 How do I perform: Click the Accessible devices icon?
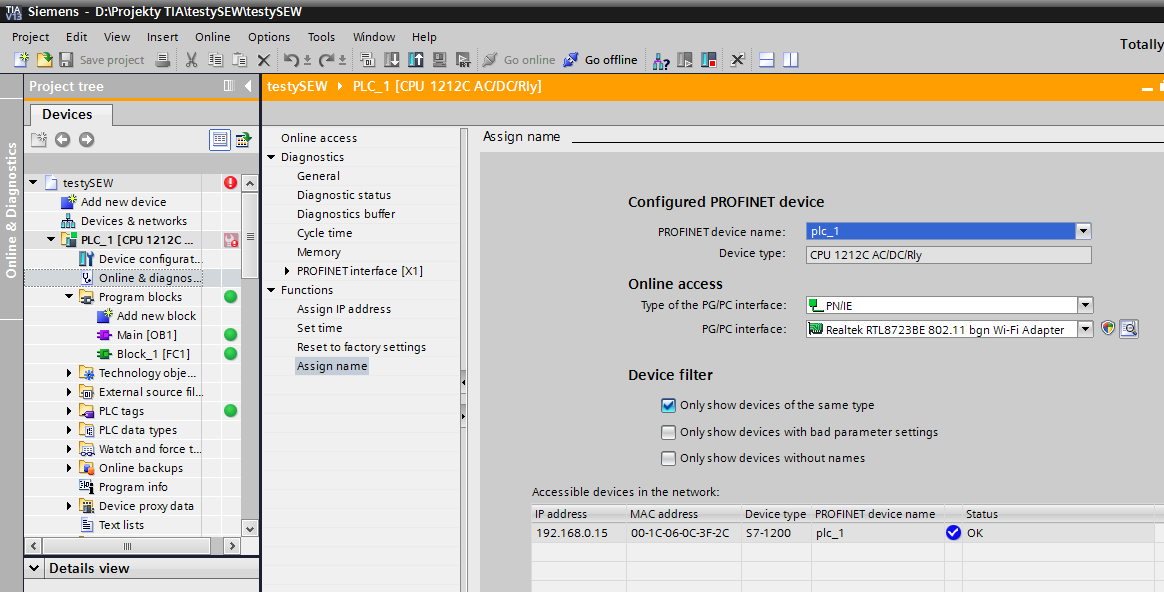[660, 59]
